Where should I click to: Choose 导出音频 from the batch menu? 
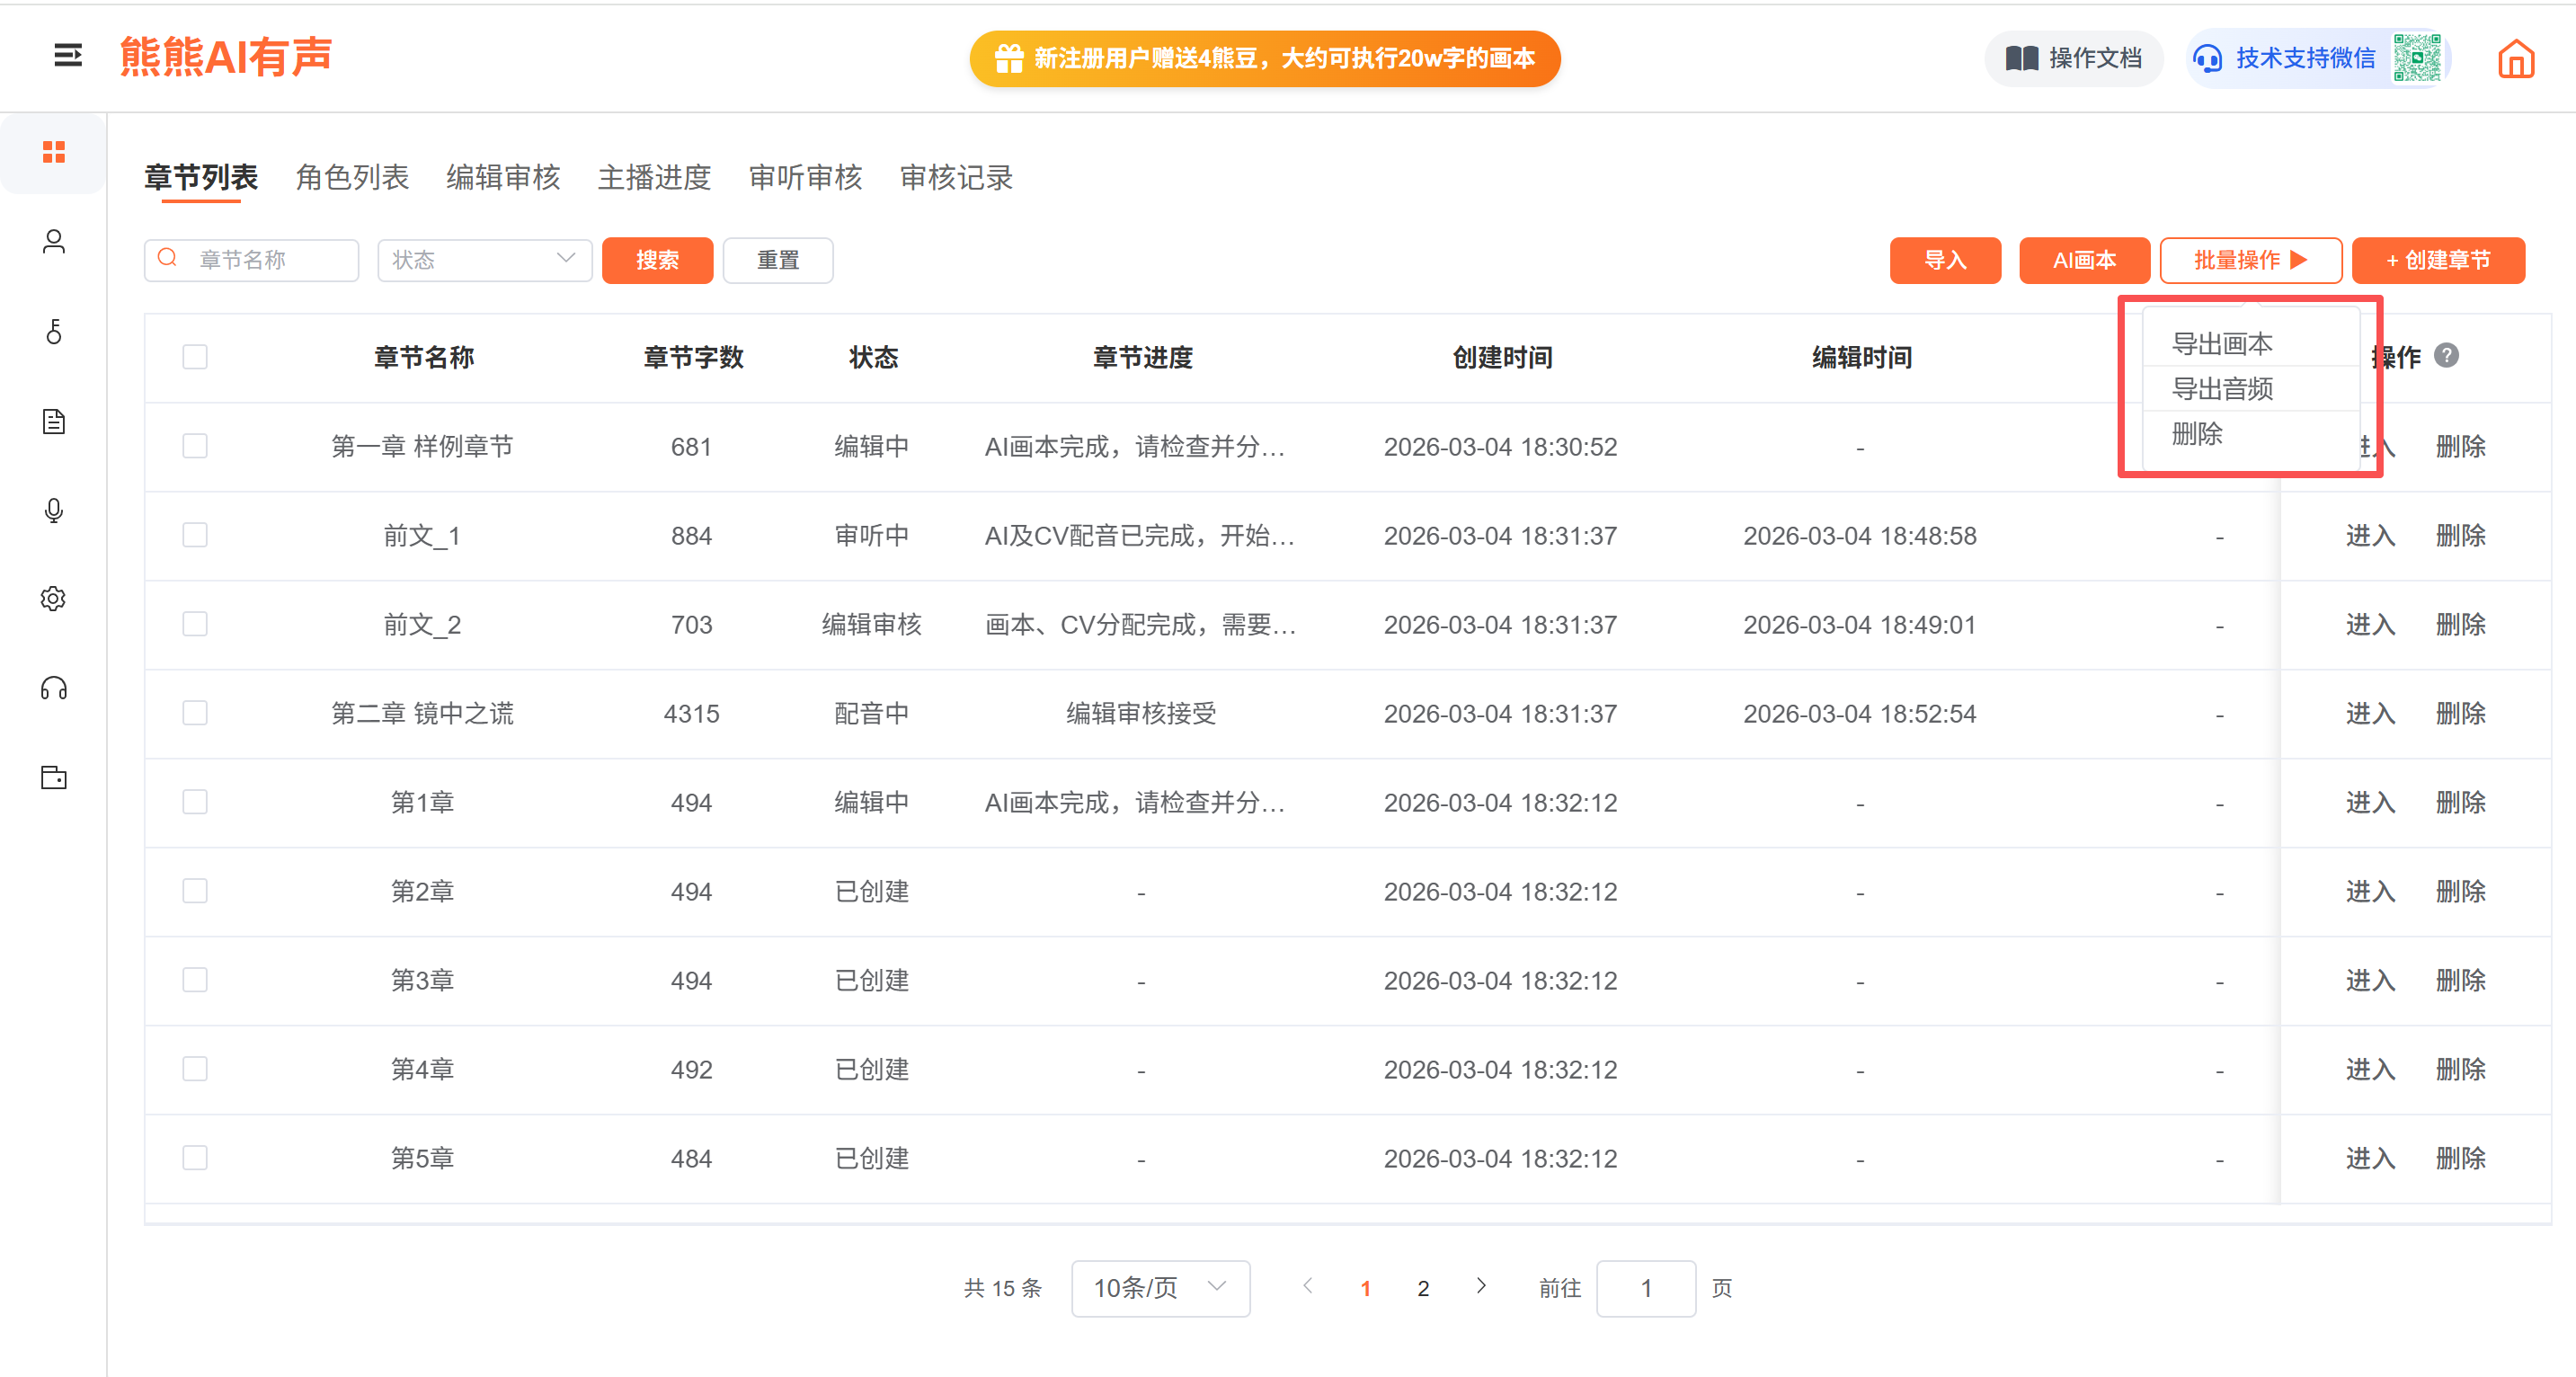coord(2222,389)
